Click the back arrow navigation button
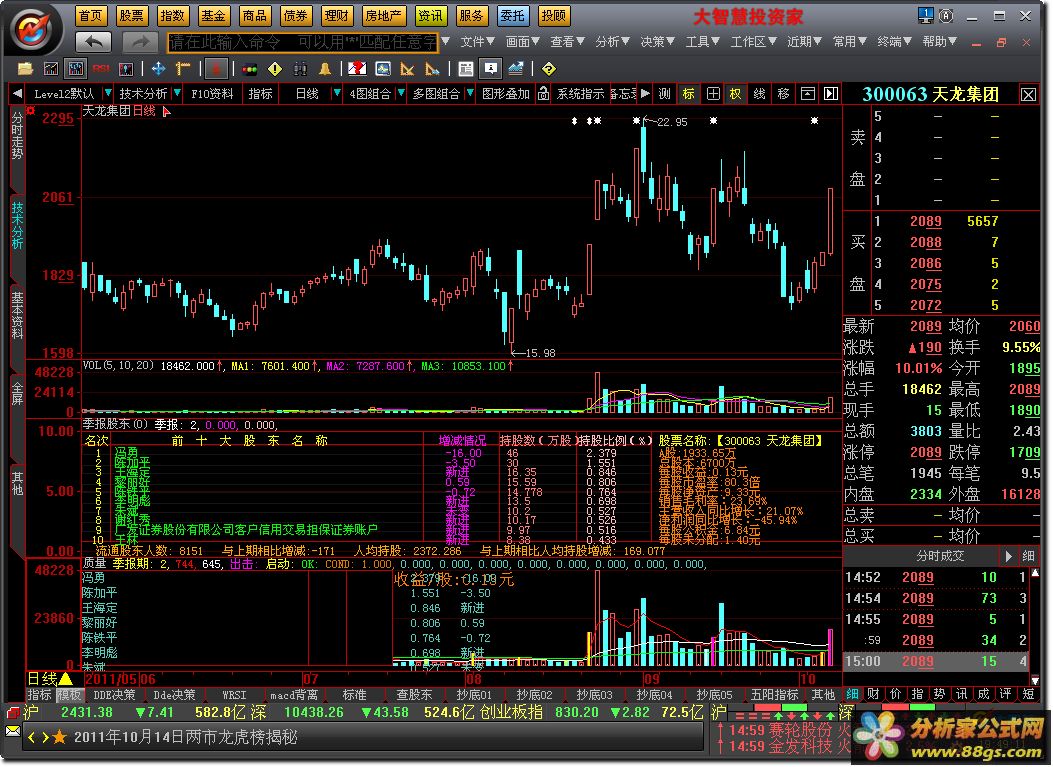The width and height of the screenshot is (1053, 767). pos(93,42)
